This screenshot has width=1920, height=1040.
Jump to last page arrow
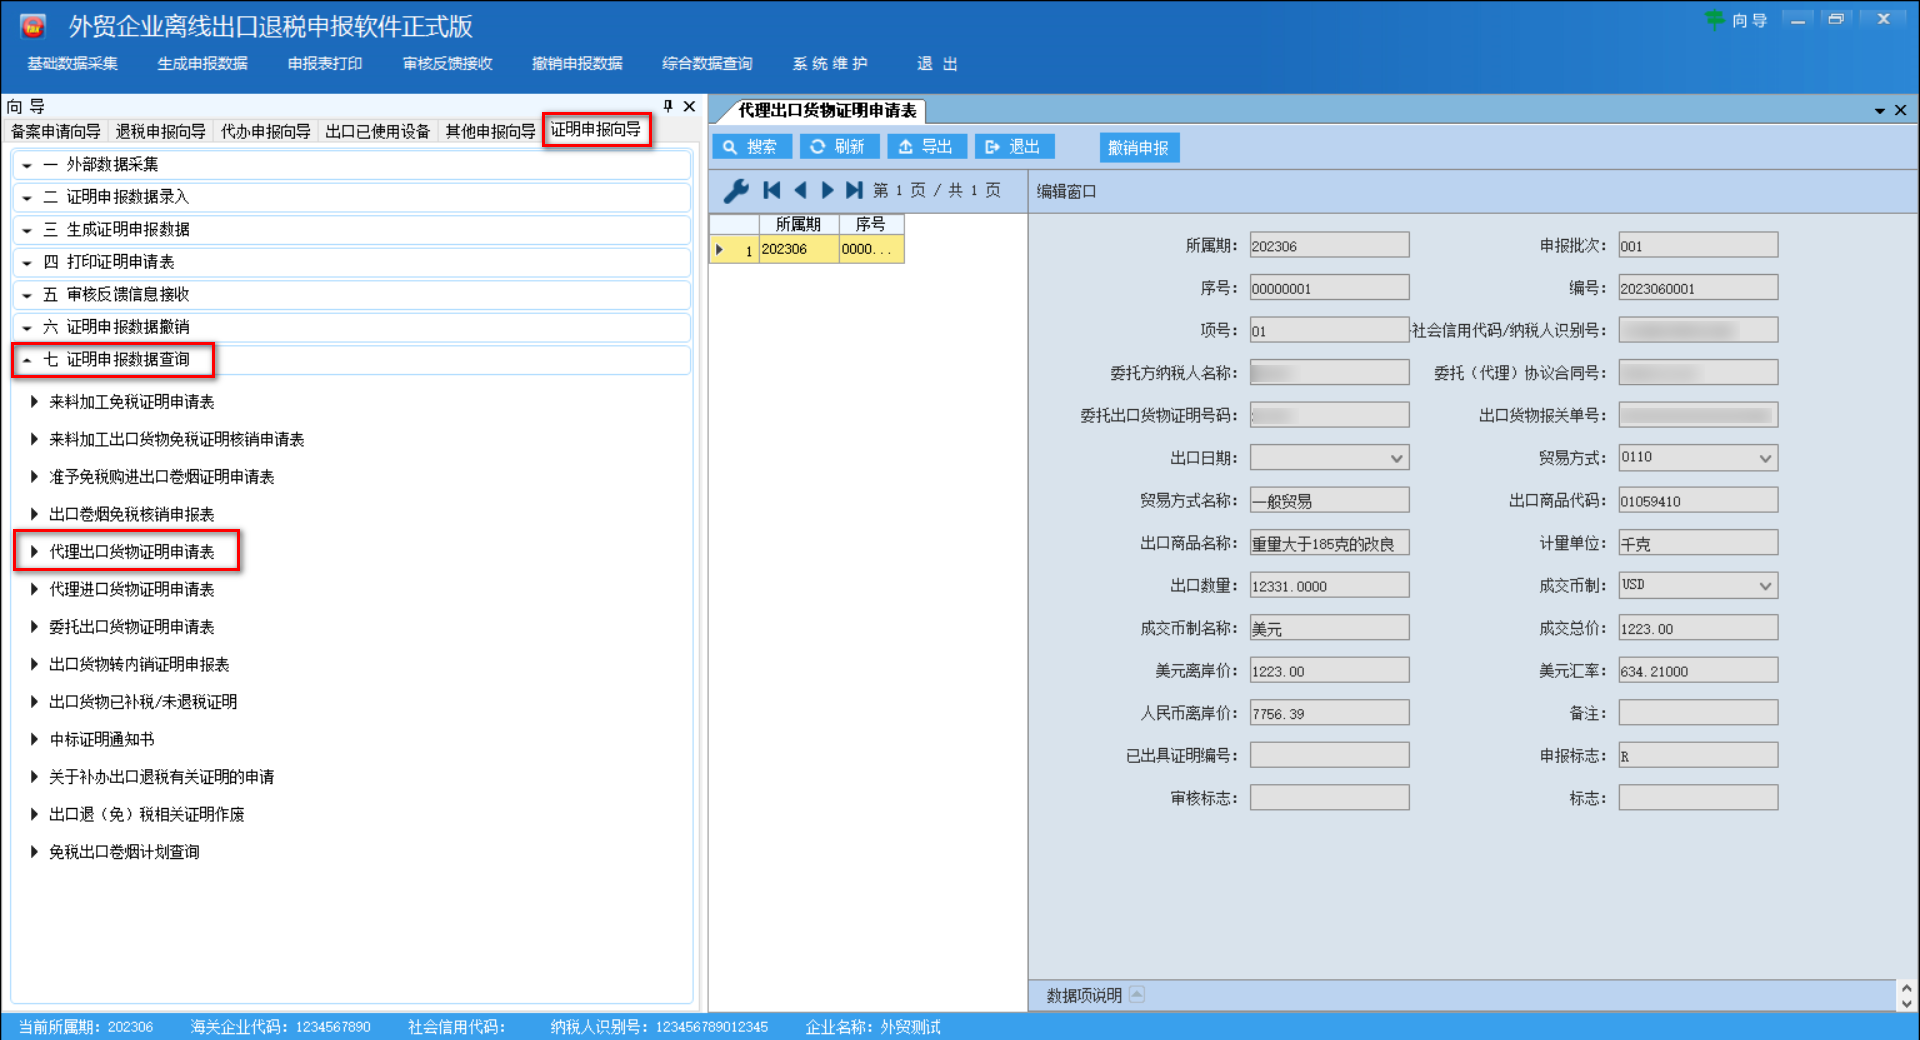(854, 190)
